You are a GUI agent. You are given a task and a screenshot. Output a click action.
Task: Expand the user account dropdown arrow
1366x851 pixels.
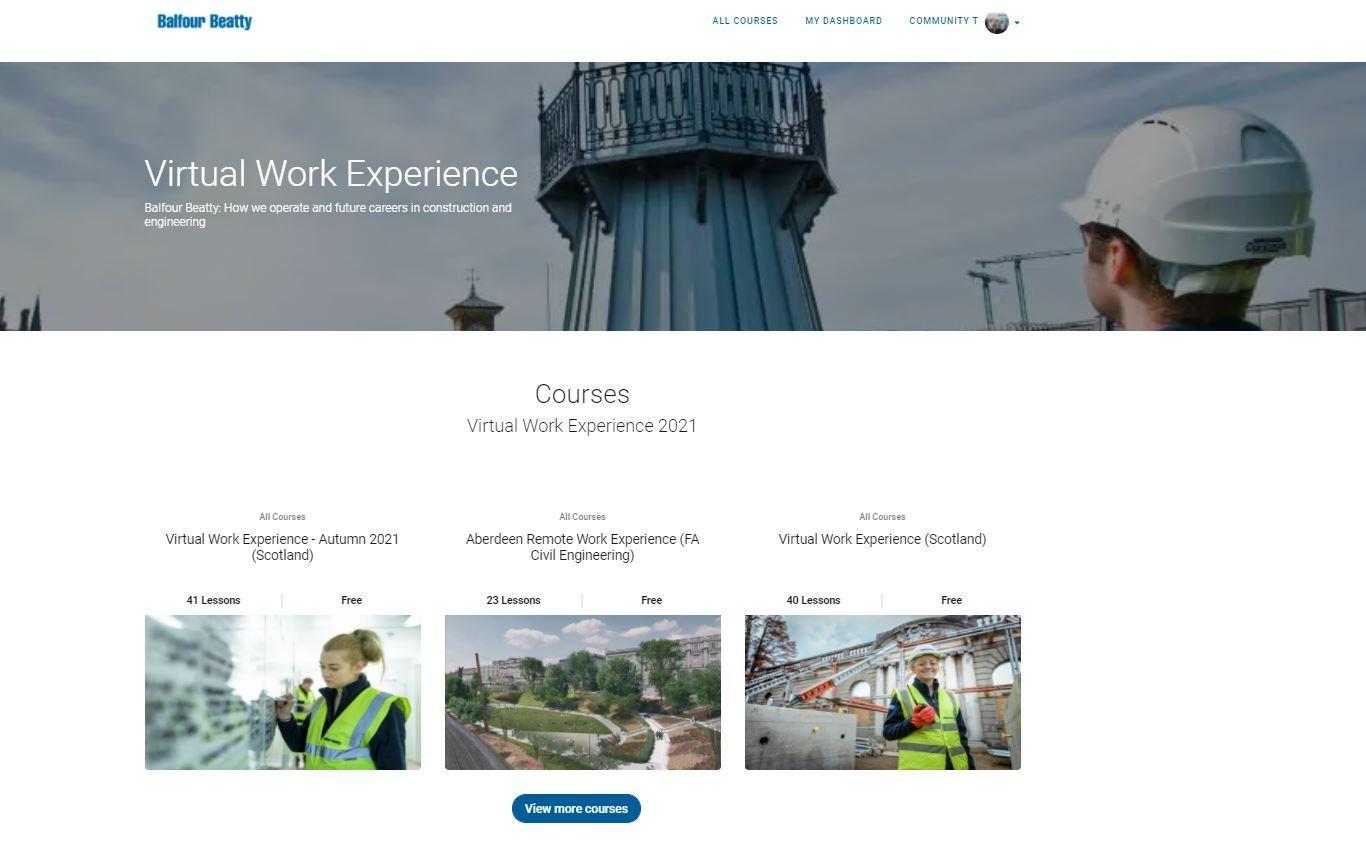click(x=1017, y=23)
